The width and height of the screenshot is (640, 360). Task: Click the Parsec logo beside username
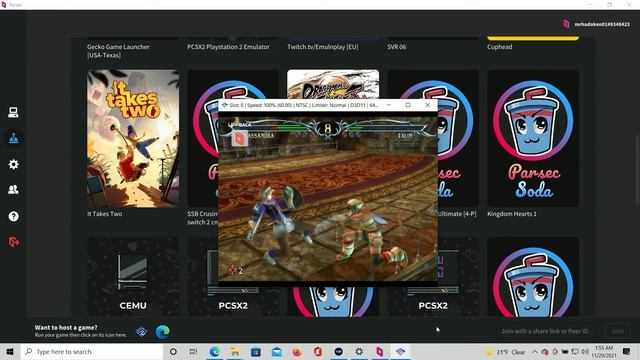(x=566, y=24)
